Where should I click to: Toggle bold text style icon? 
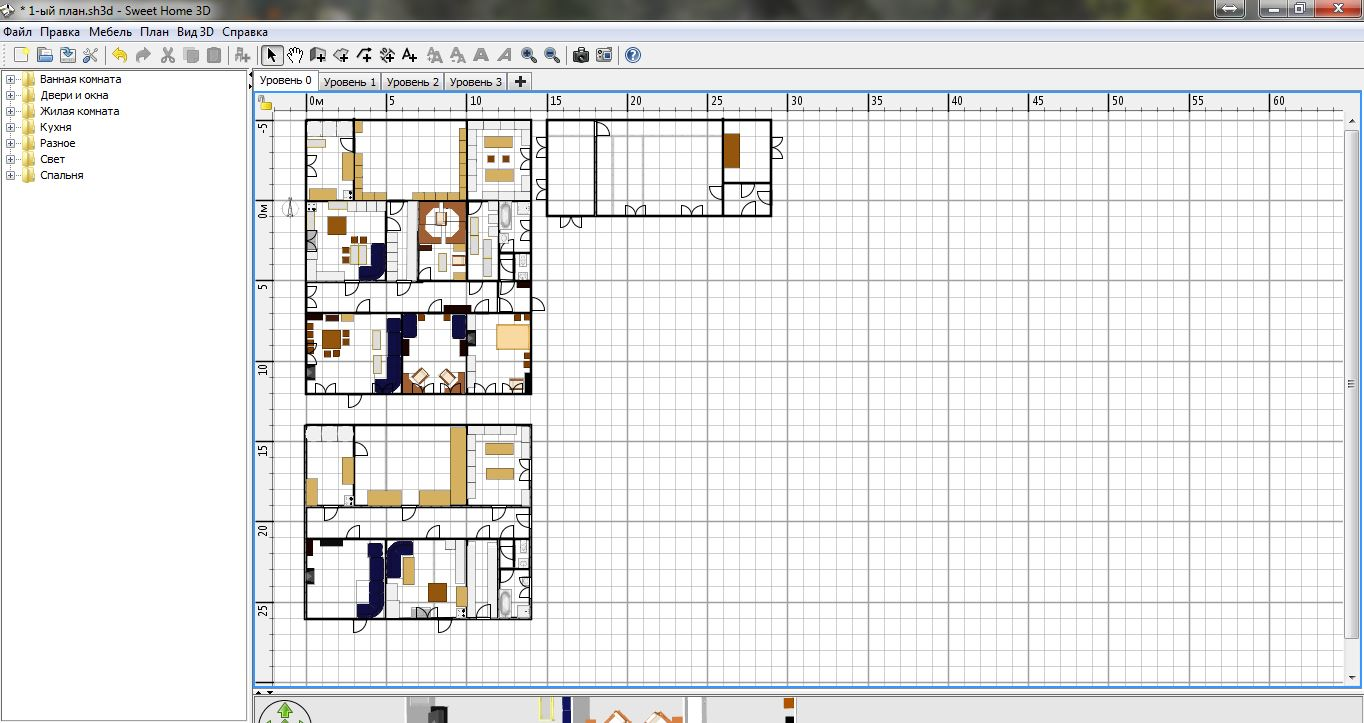[x=480, y=55]
